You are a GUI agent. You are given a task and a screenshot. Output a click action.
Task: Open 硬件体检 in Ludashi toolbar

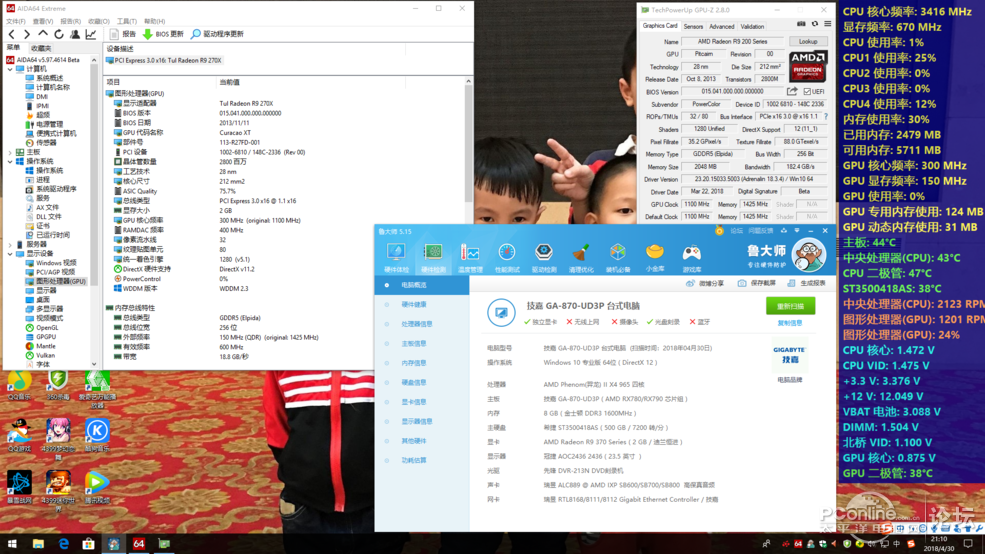point(396,258)
